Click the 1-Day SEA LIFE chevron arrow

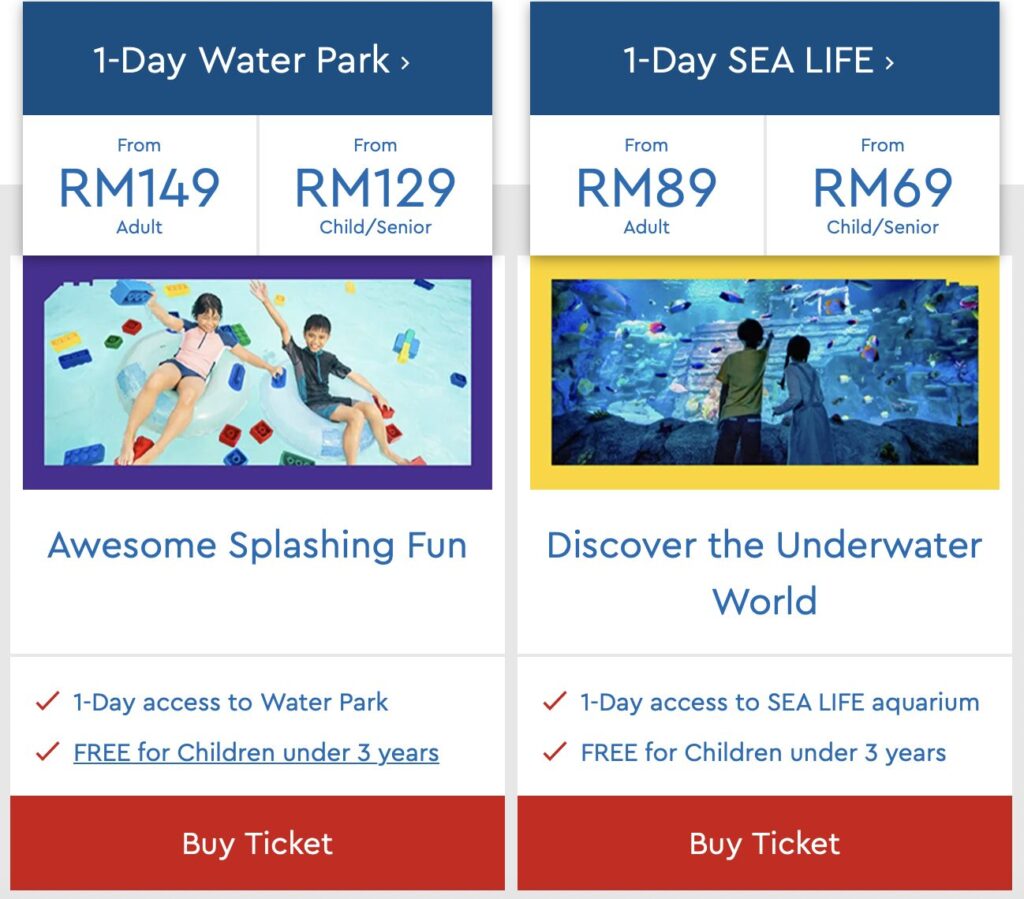point(889,63)
